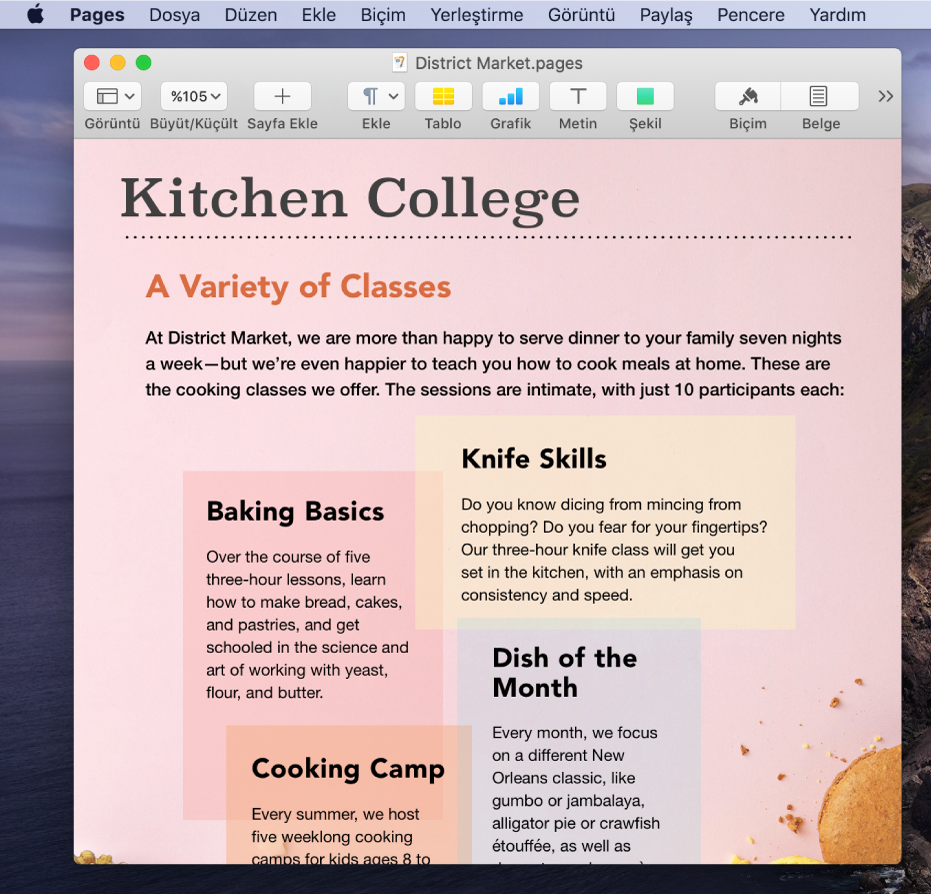
Task: Click the Tablo table toolbar icon
Action: click(443, 96)
